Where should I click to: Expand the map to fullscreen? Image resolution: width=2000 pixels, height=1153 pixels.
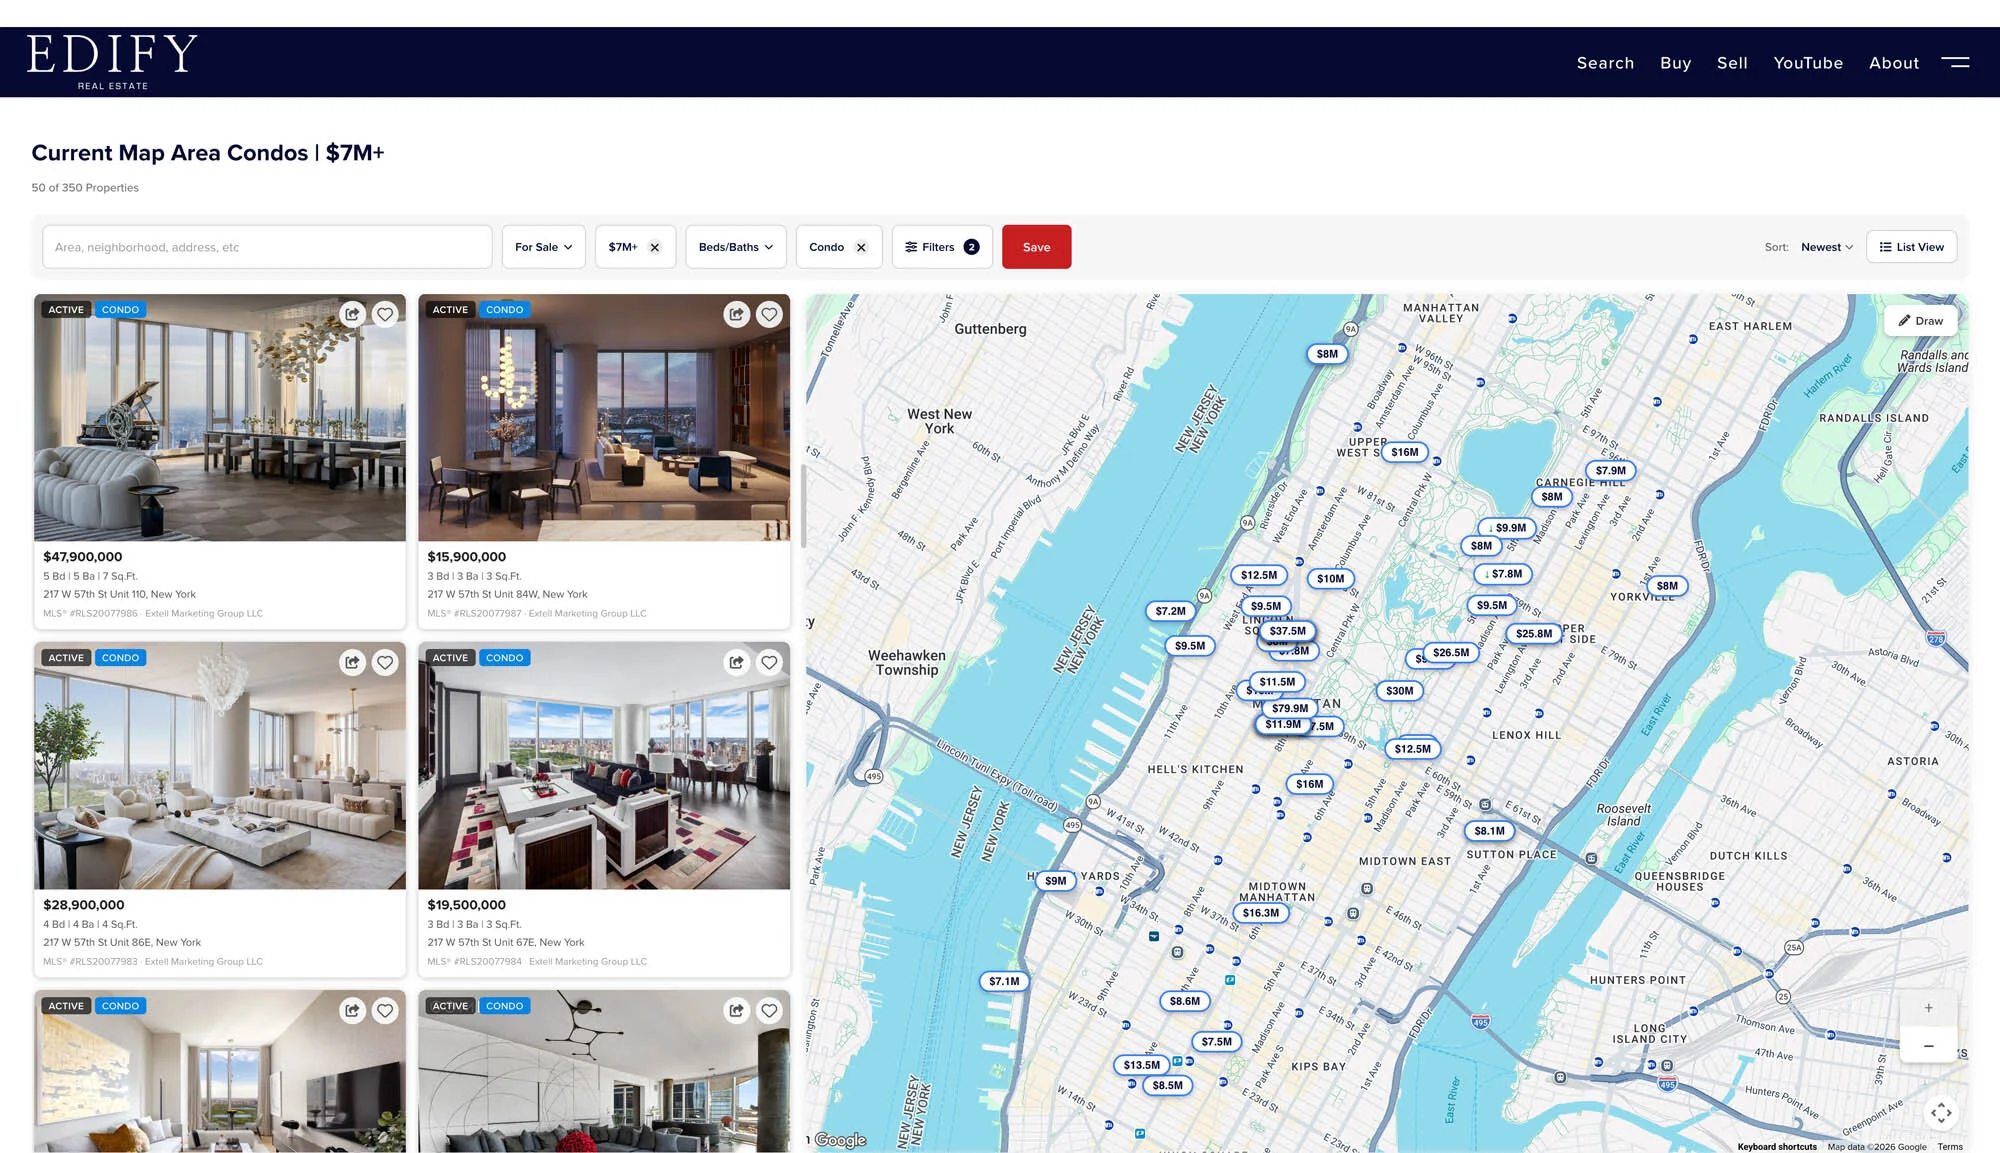point(1943,1112)
